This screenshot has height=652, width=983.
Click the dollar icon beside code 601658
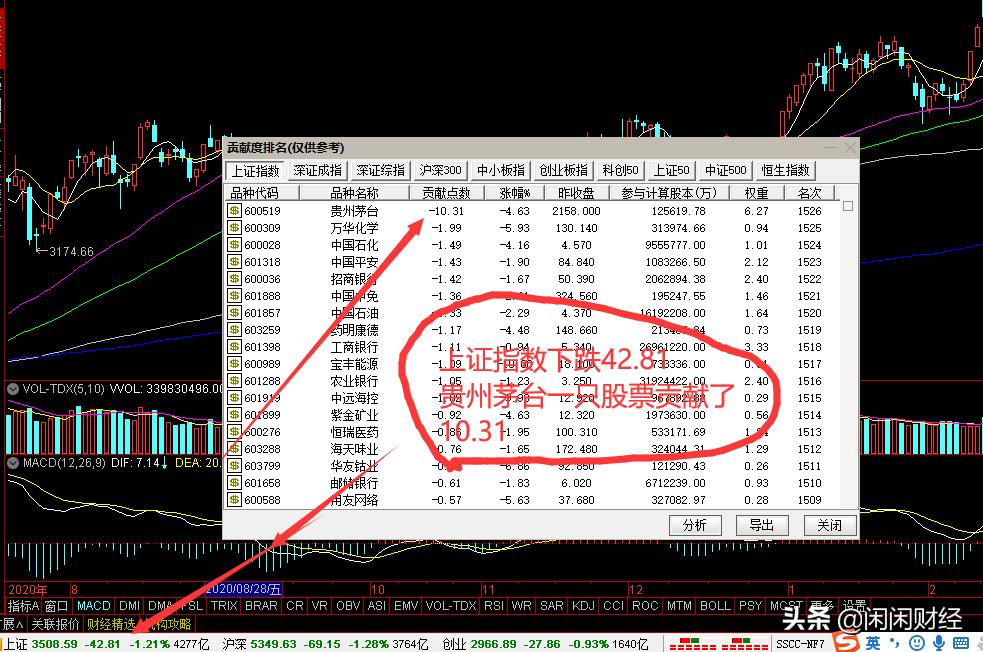234,482
